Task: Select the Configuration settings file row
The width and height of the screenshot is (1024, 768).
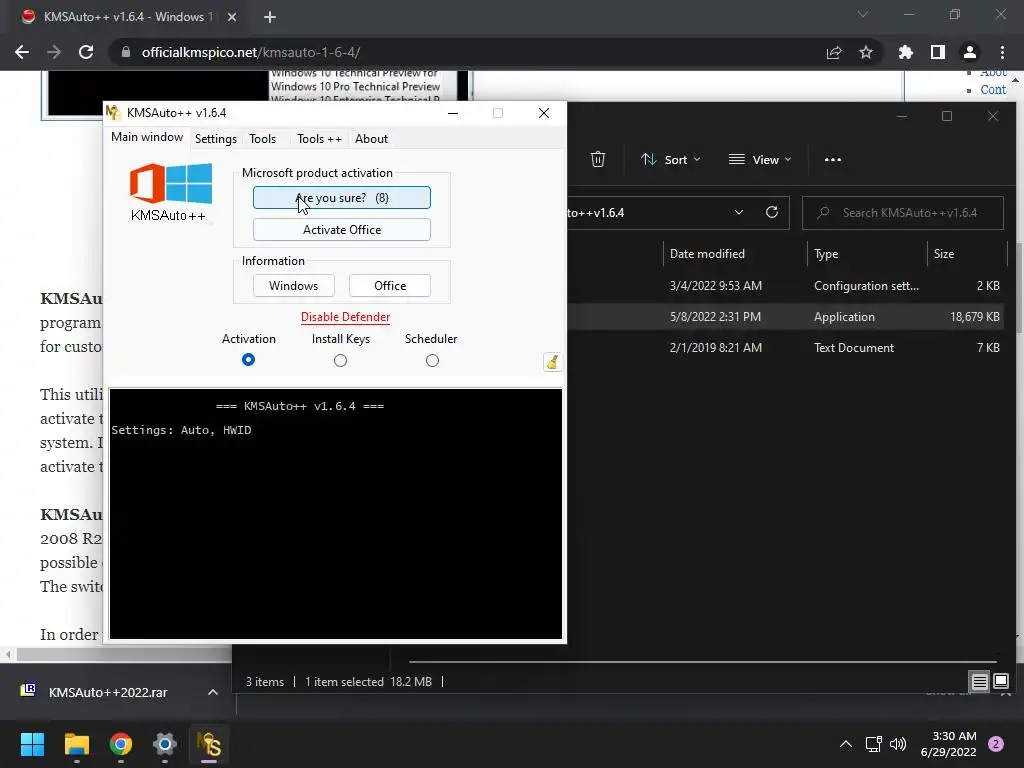Action: tap(786, 286)
